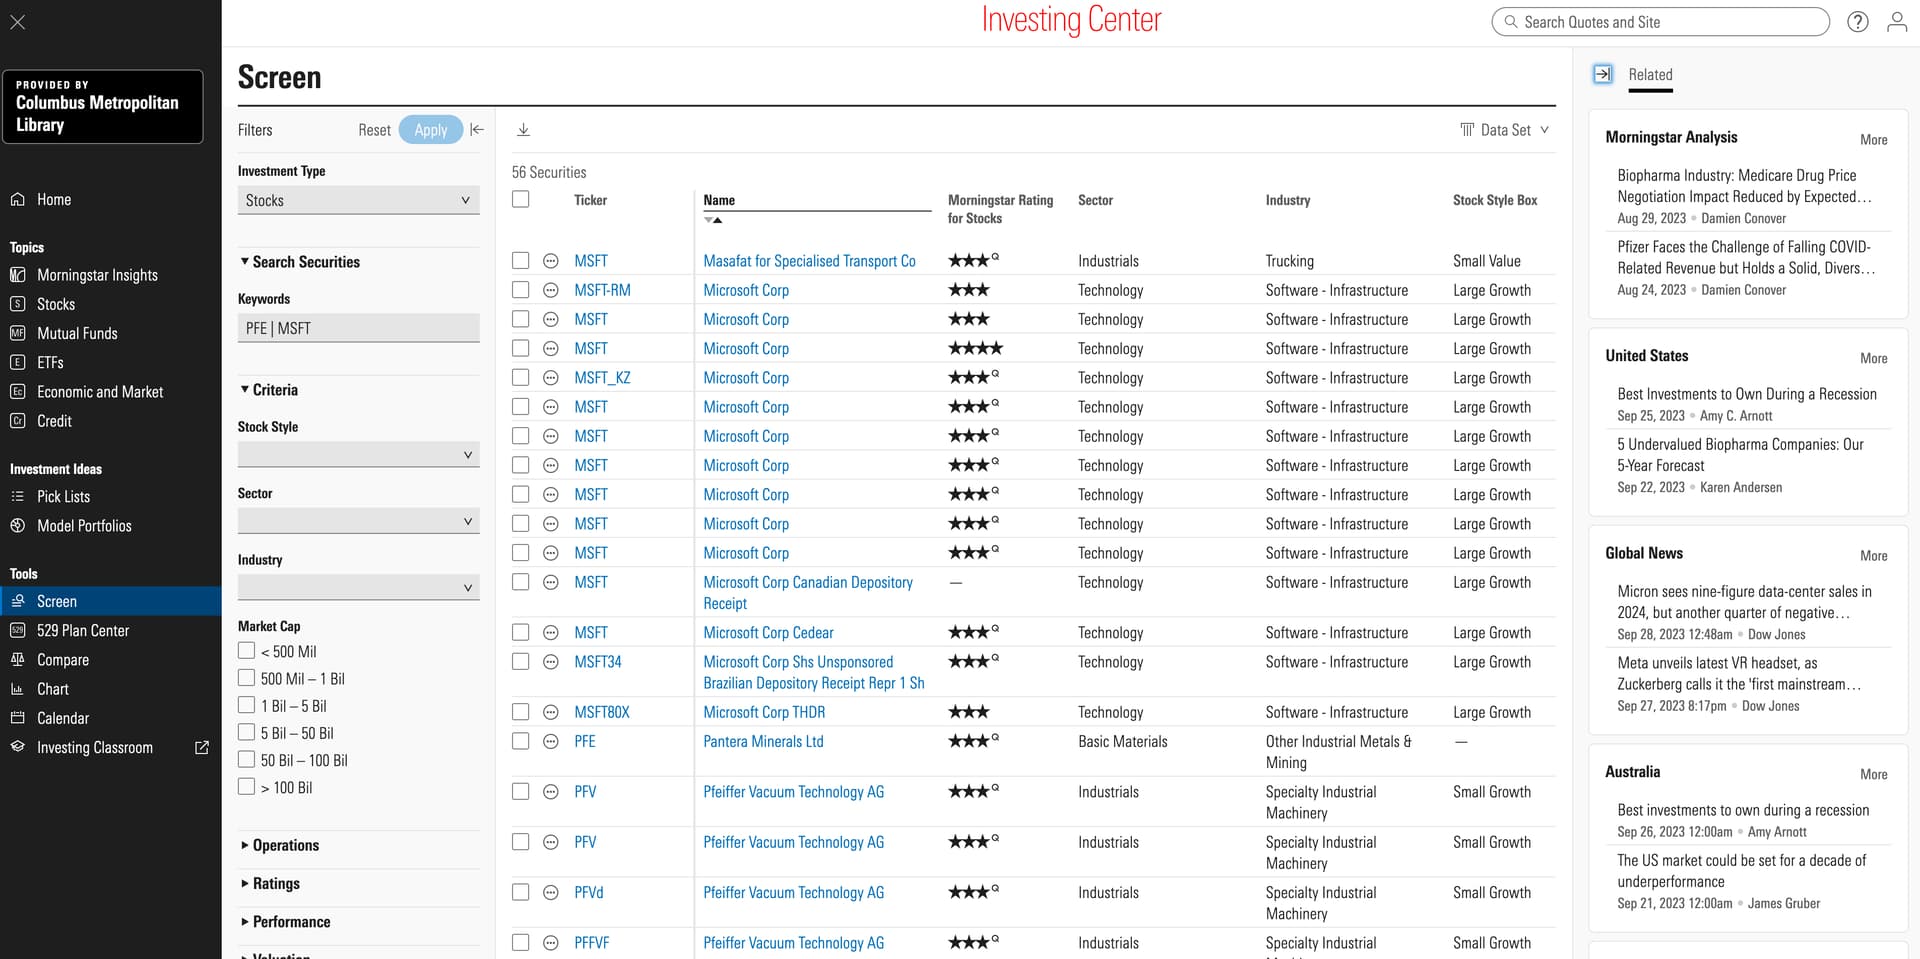This screenshot has height=959, width=1920.
Task: Click the Investing Classroom external link icon
Action: (202, 747)
